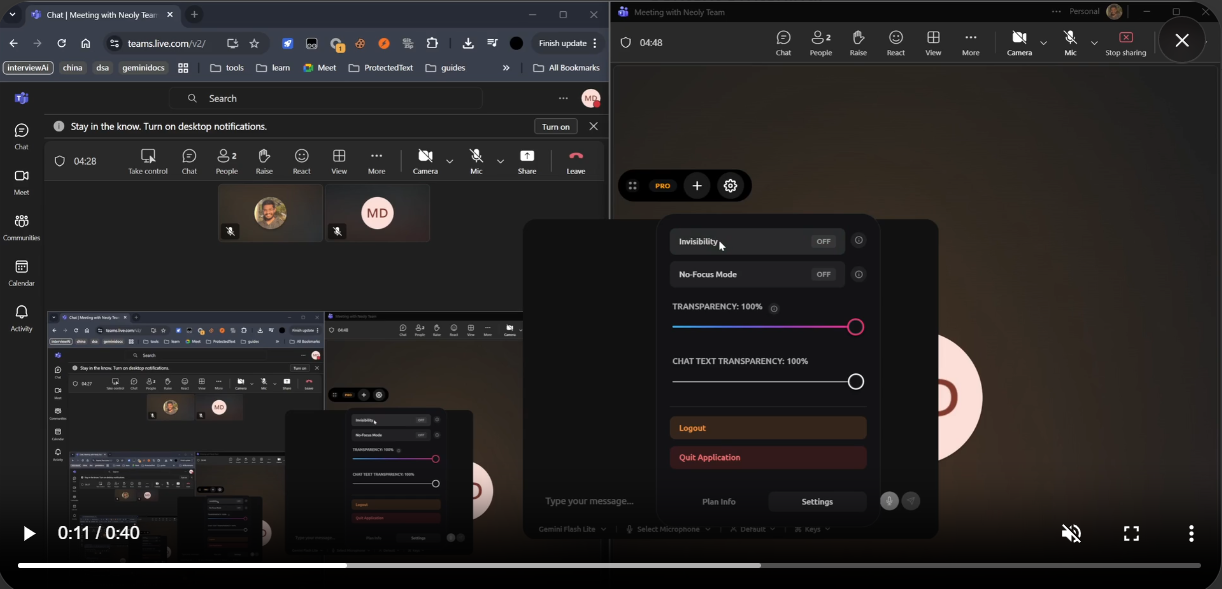Viewport: 1222px width, 589px height.
Task: Open the Keys dropdown in the overlay
Action: pyautogui.click(x=811, y=529)
